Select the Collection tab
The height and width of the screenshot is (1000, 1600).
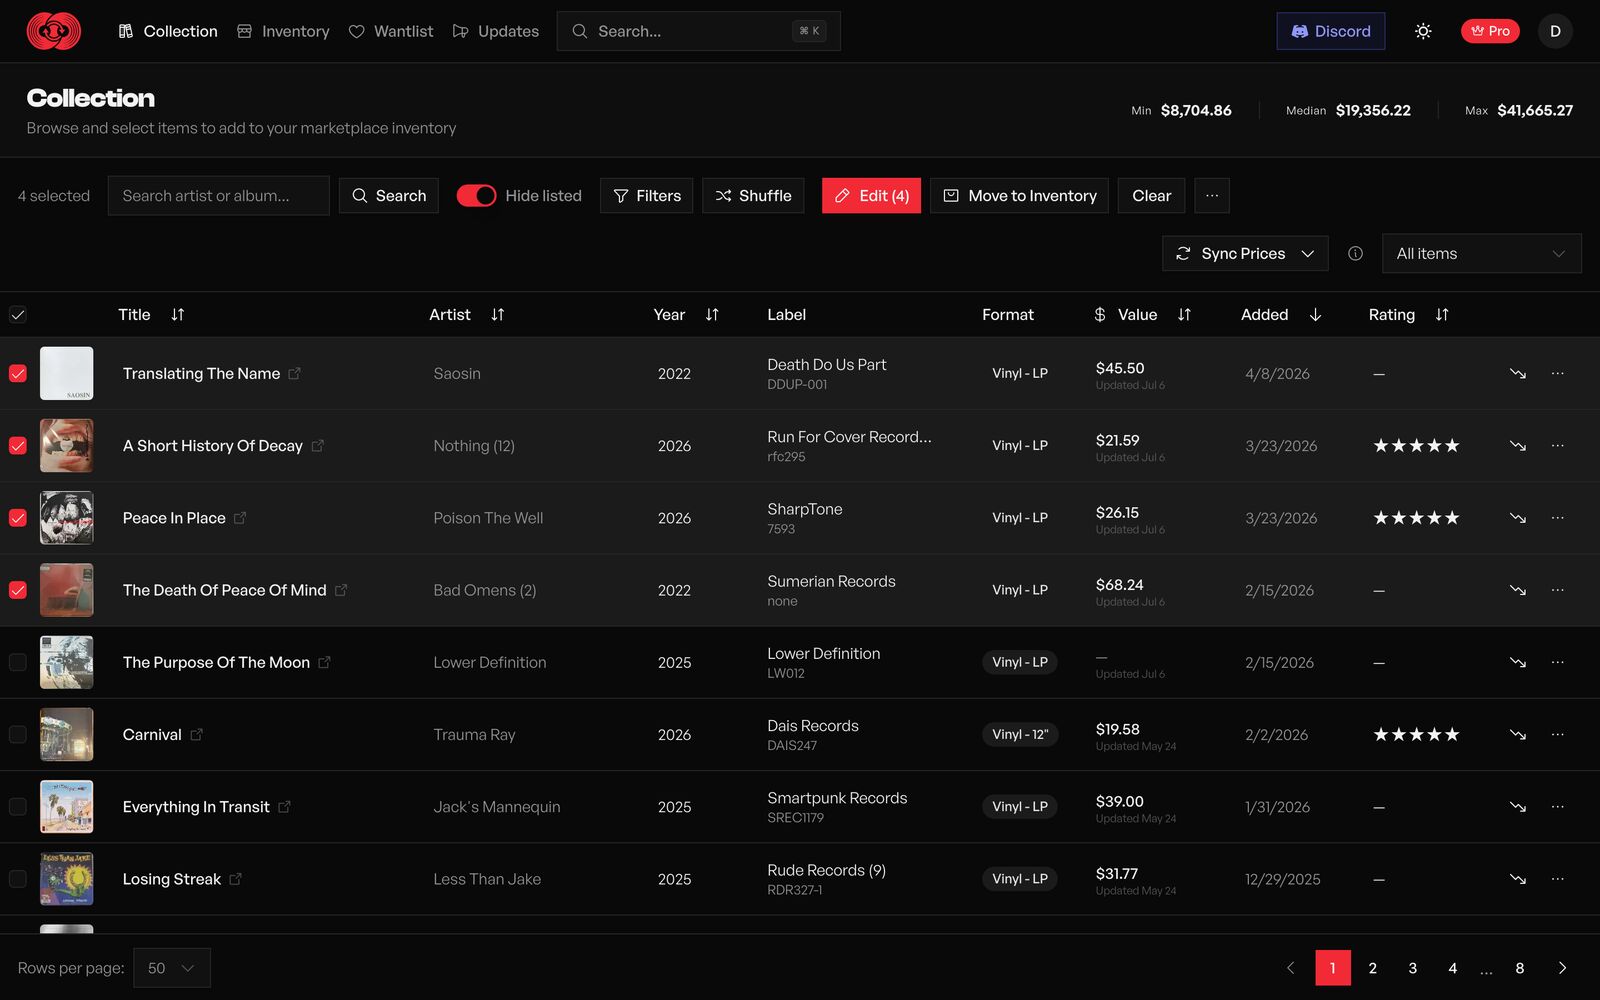167,31
